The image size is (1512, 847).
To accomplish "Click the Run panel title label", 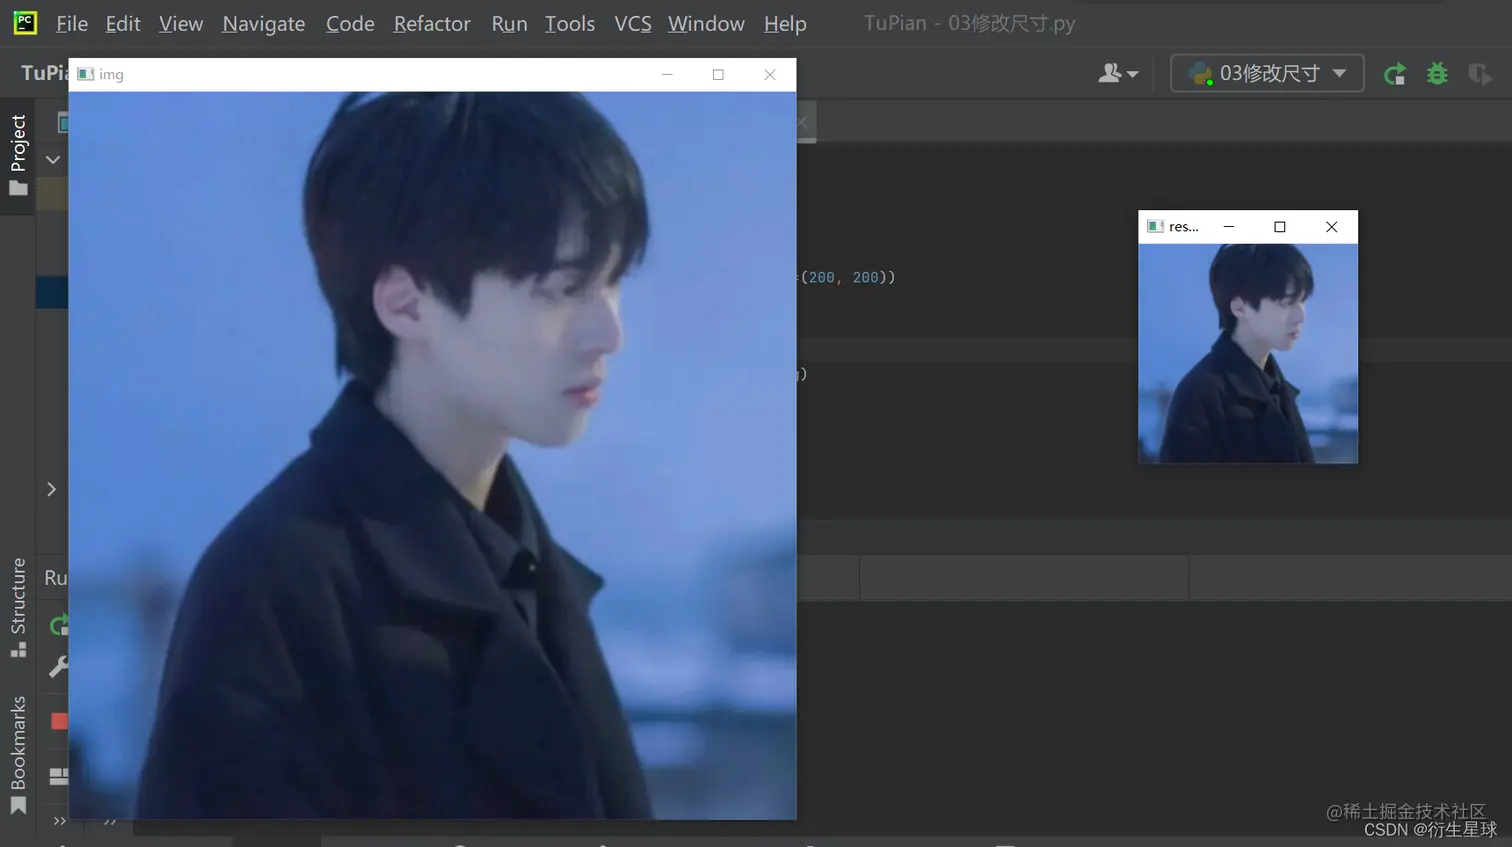I will 56,578.
